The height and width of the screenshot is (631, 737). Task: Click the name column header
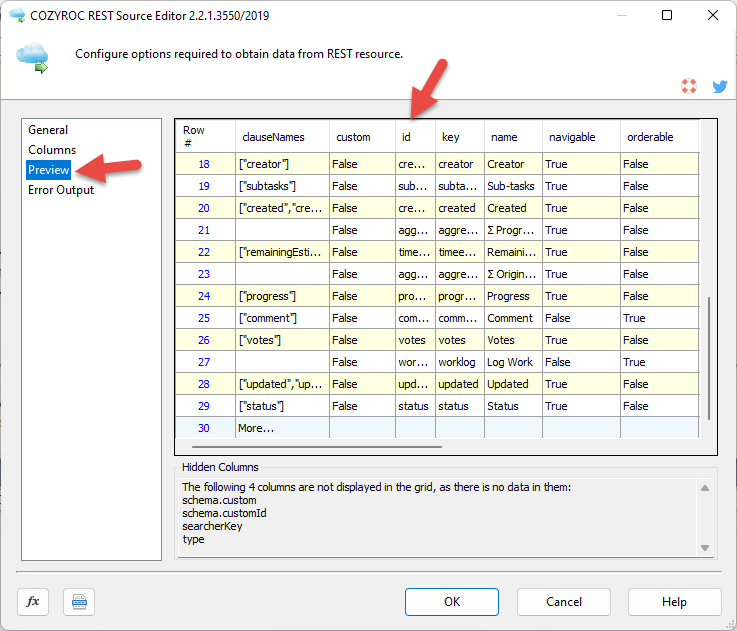tap(513, 137)
